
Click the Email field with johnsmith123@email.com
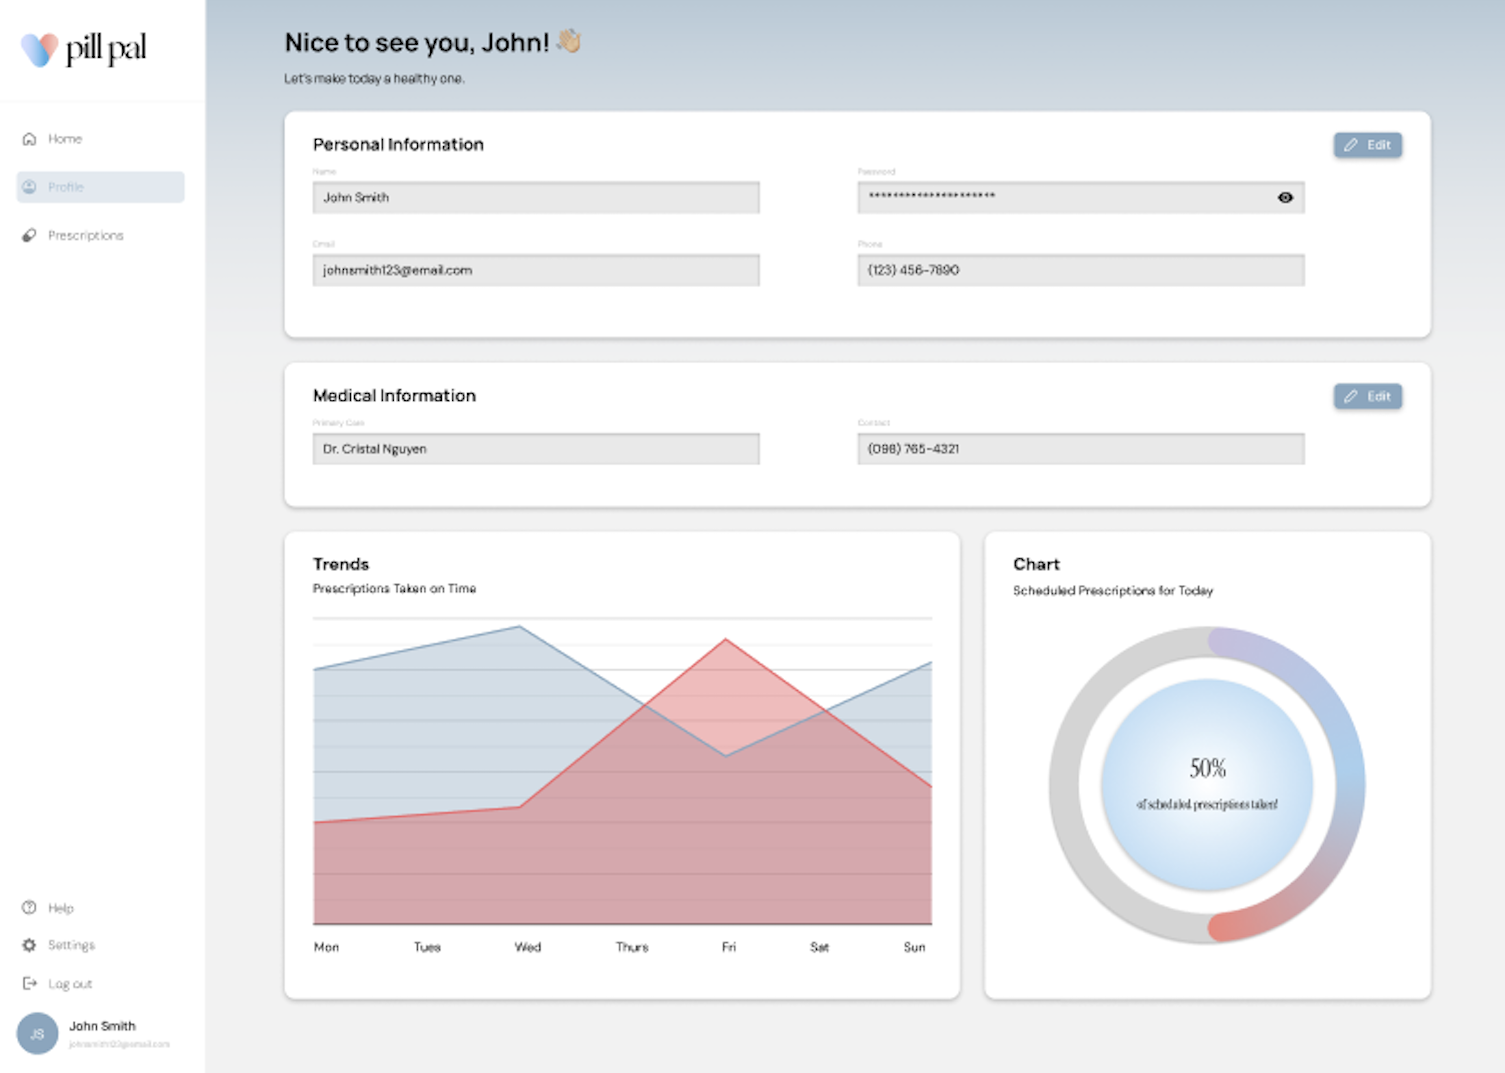(535, 271)
